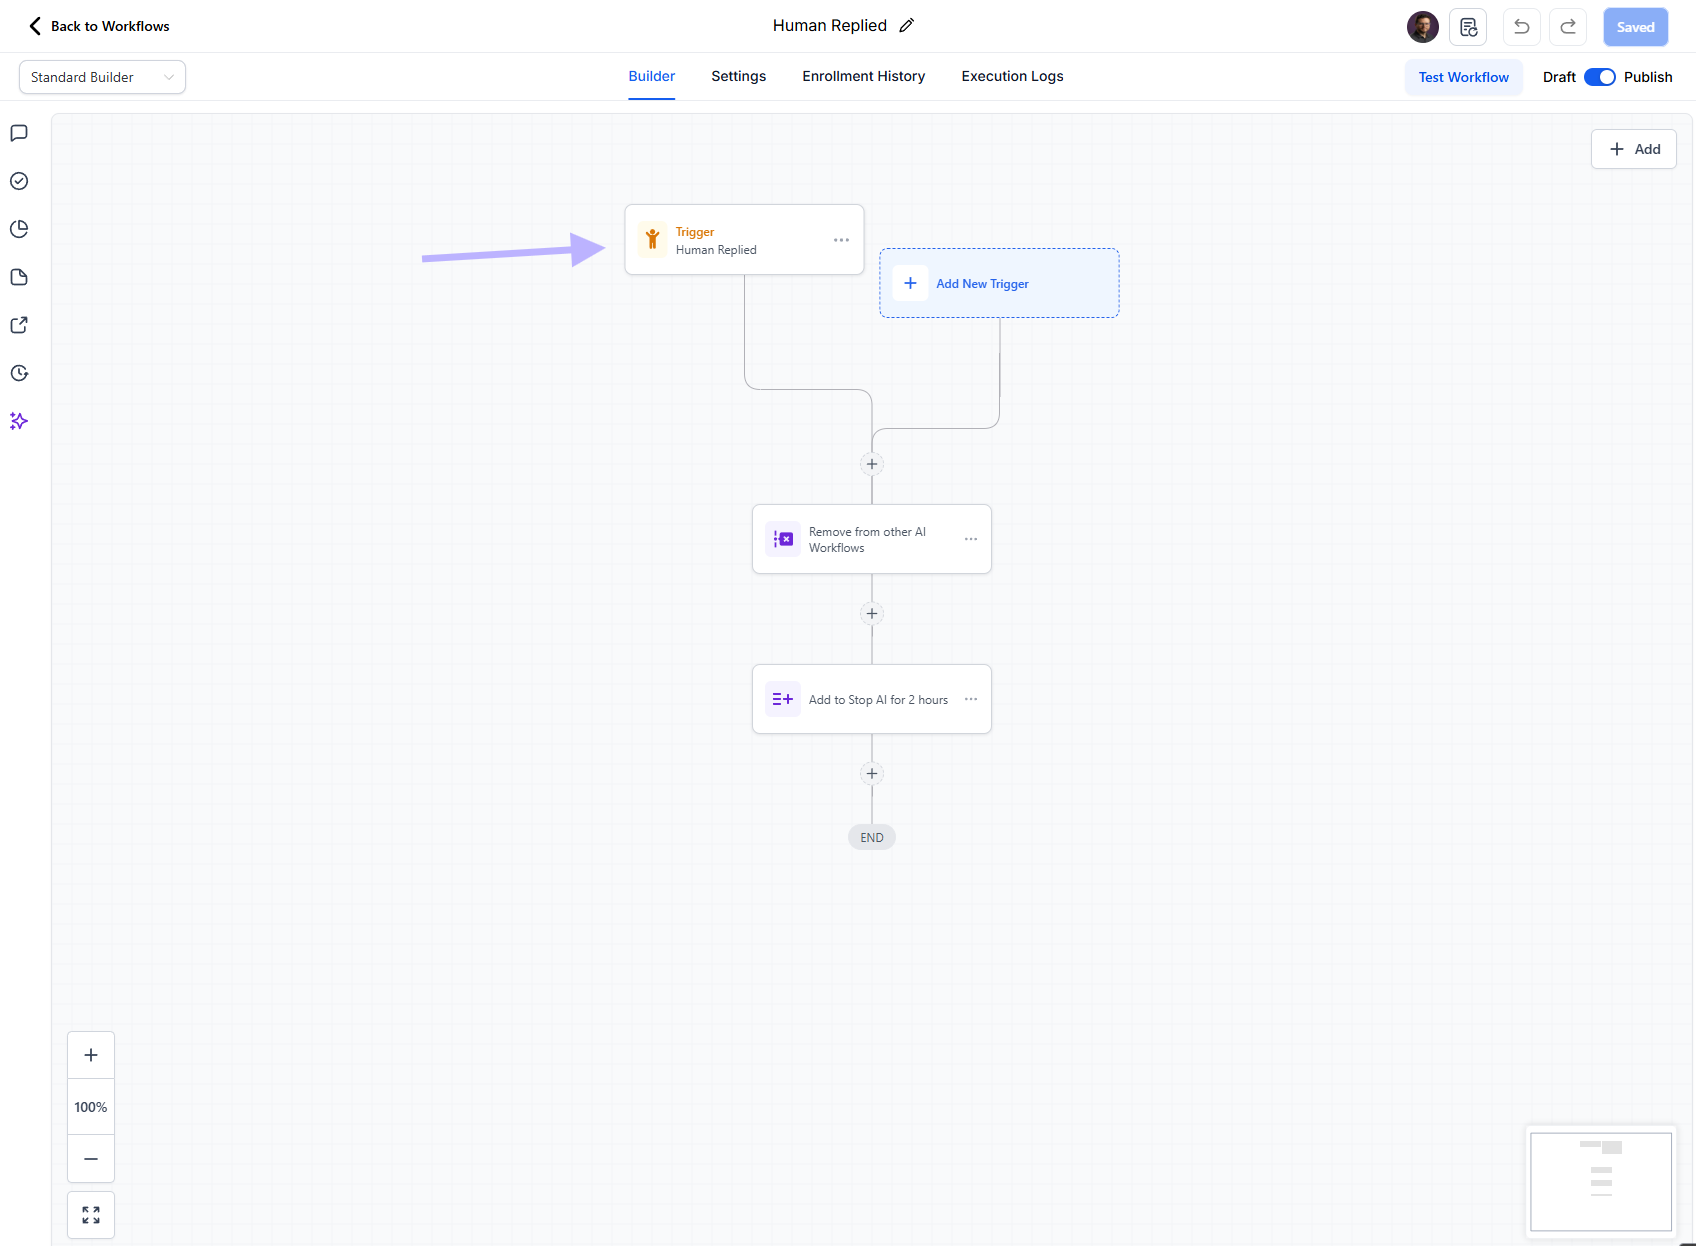The image size is (1696, 1246).
Task: Open the pie chart stats sidebar icon
Action: 19,229
